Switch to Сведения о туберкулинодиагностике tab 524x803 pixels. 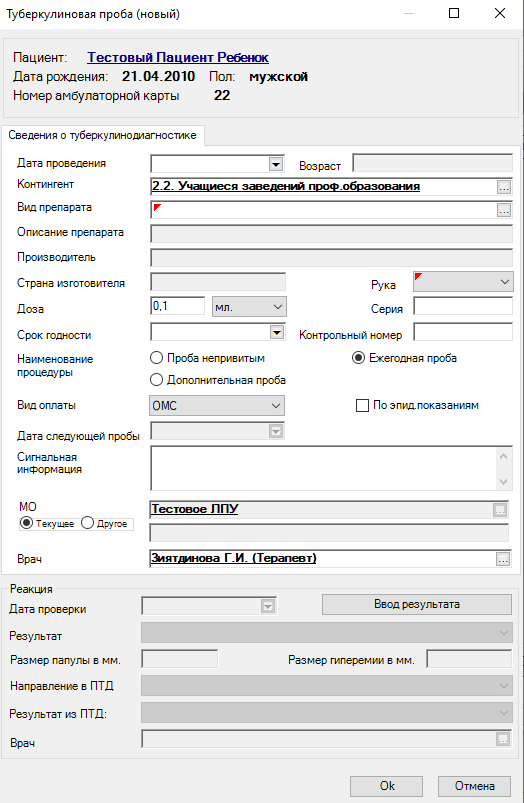tap(102, 136)
